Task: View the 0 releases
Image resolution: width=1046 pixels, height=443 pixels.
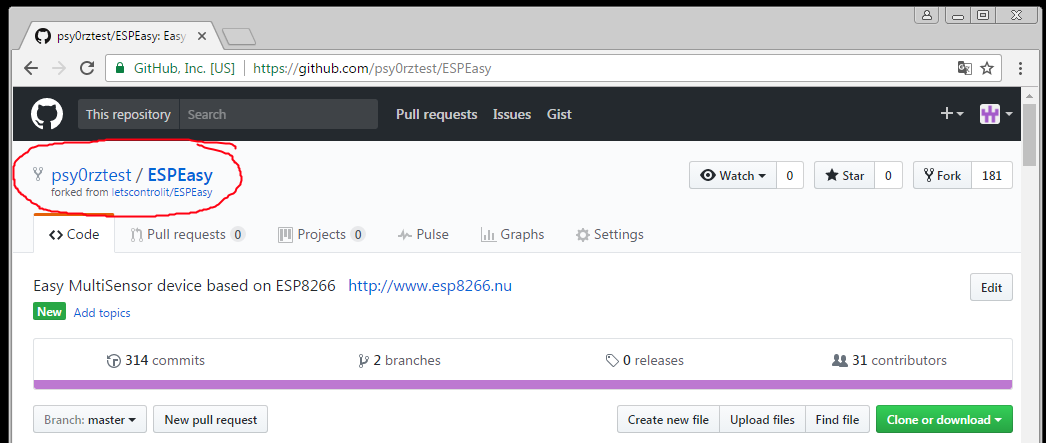Action: pos(644,360)
